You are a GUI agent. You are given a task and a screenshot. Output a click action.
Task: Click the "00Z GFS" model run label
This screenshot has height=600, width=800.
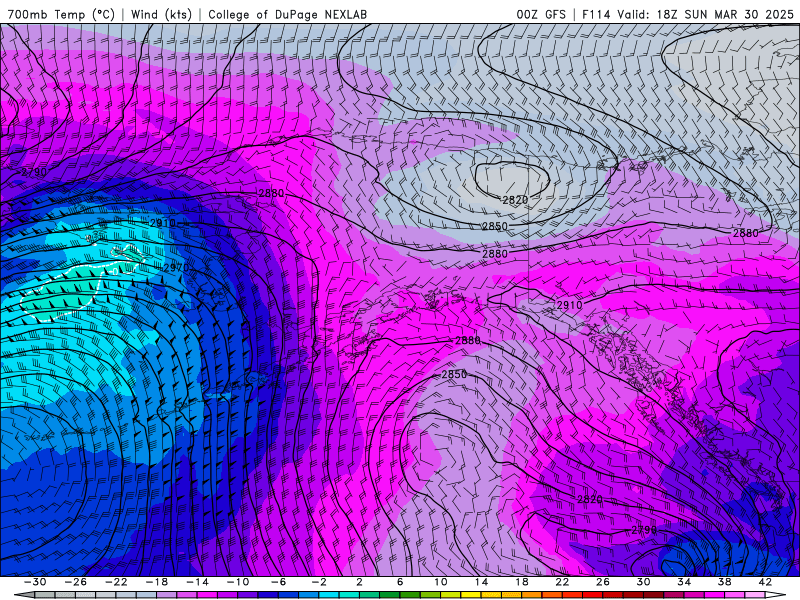[541, 14]
